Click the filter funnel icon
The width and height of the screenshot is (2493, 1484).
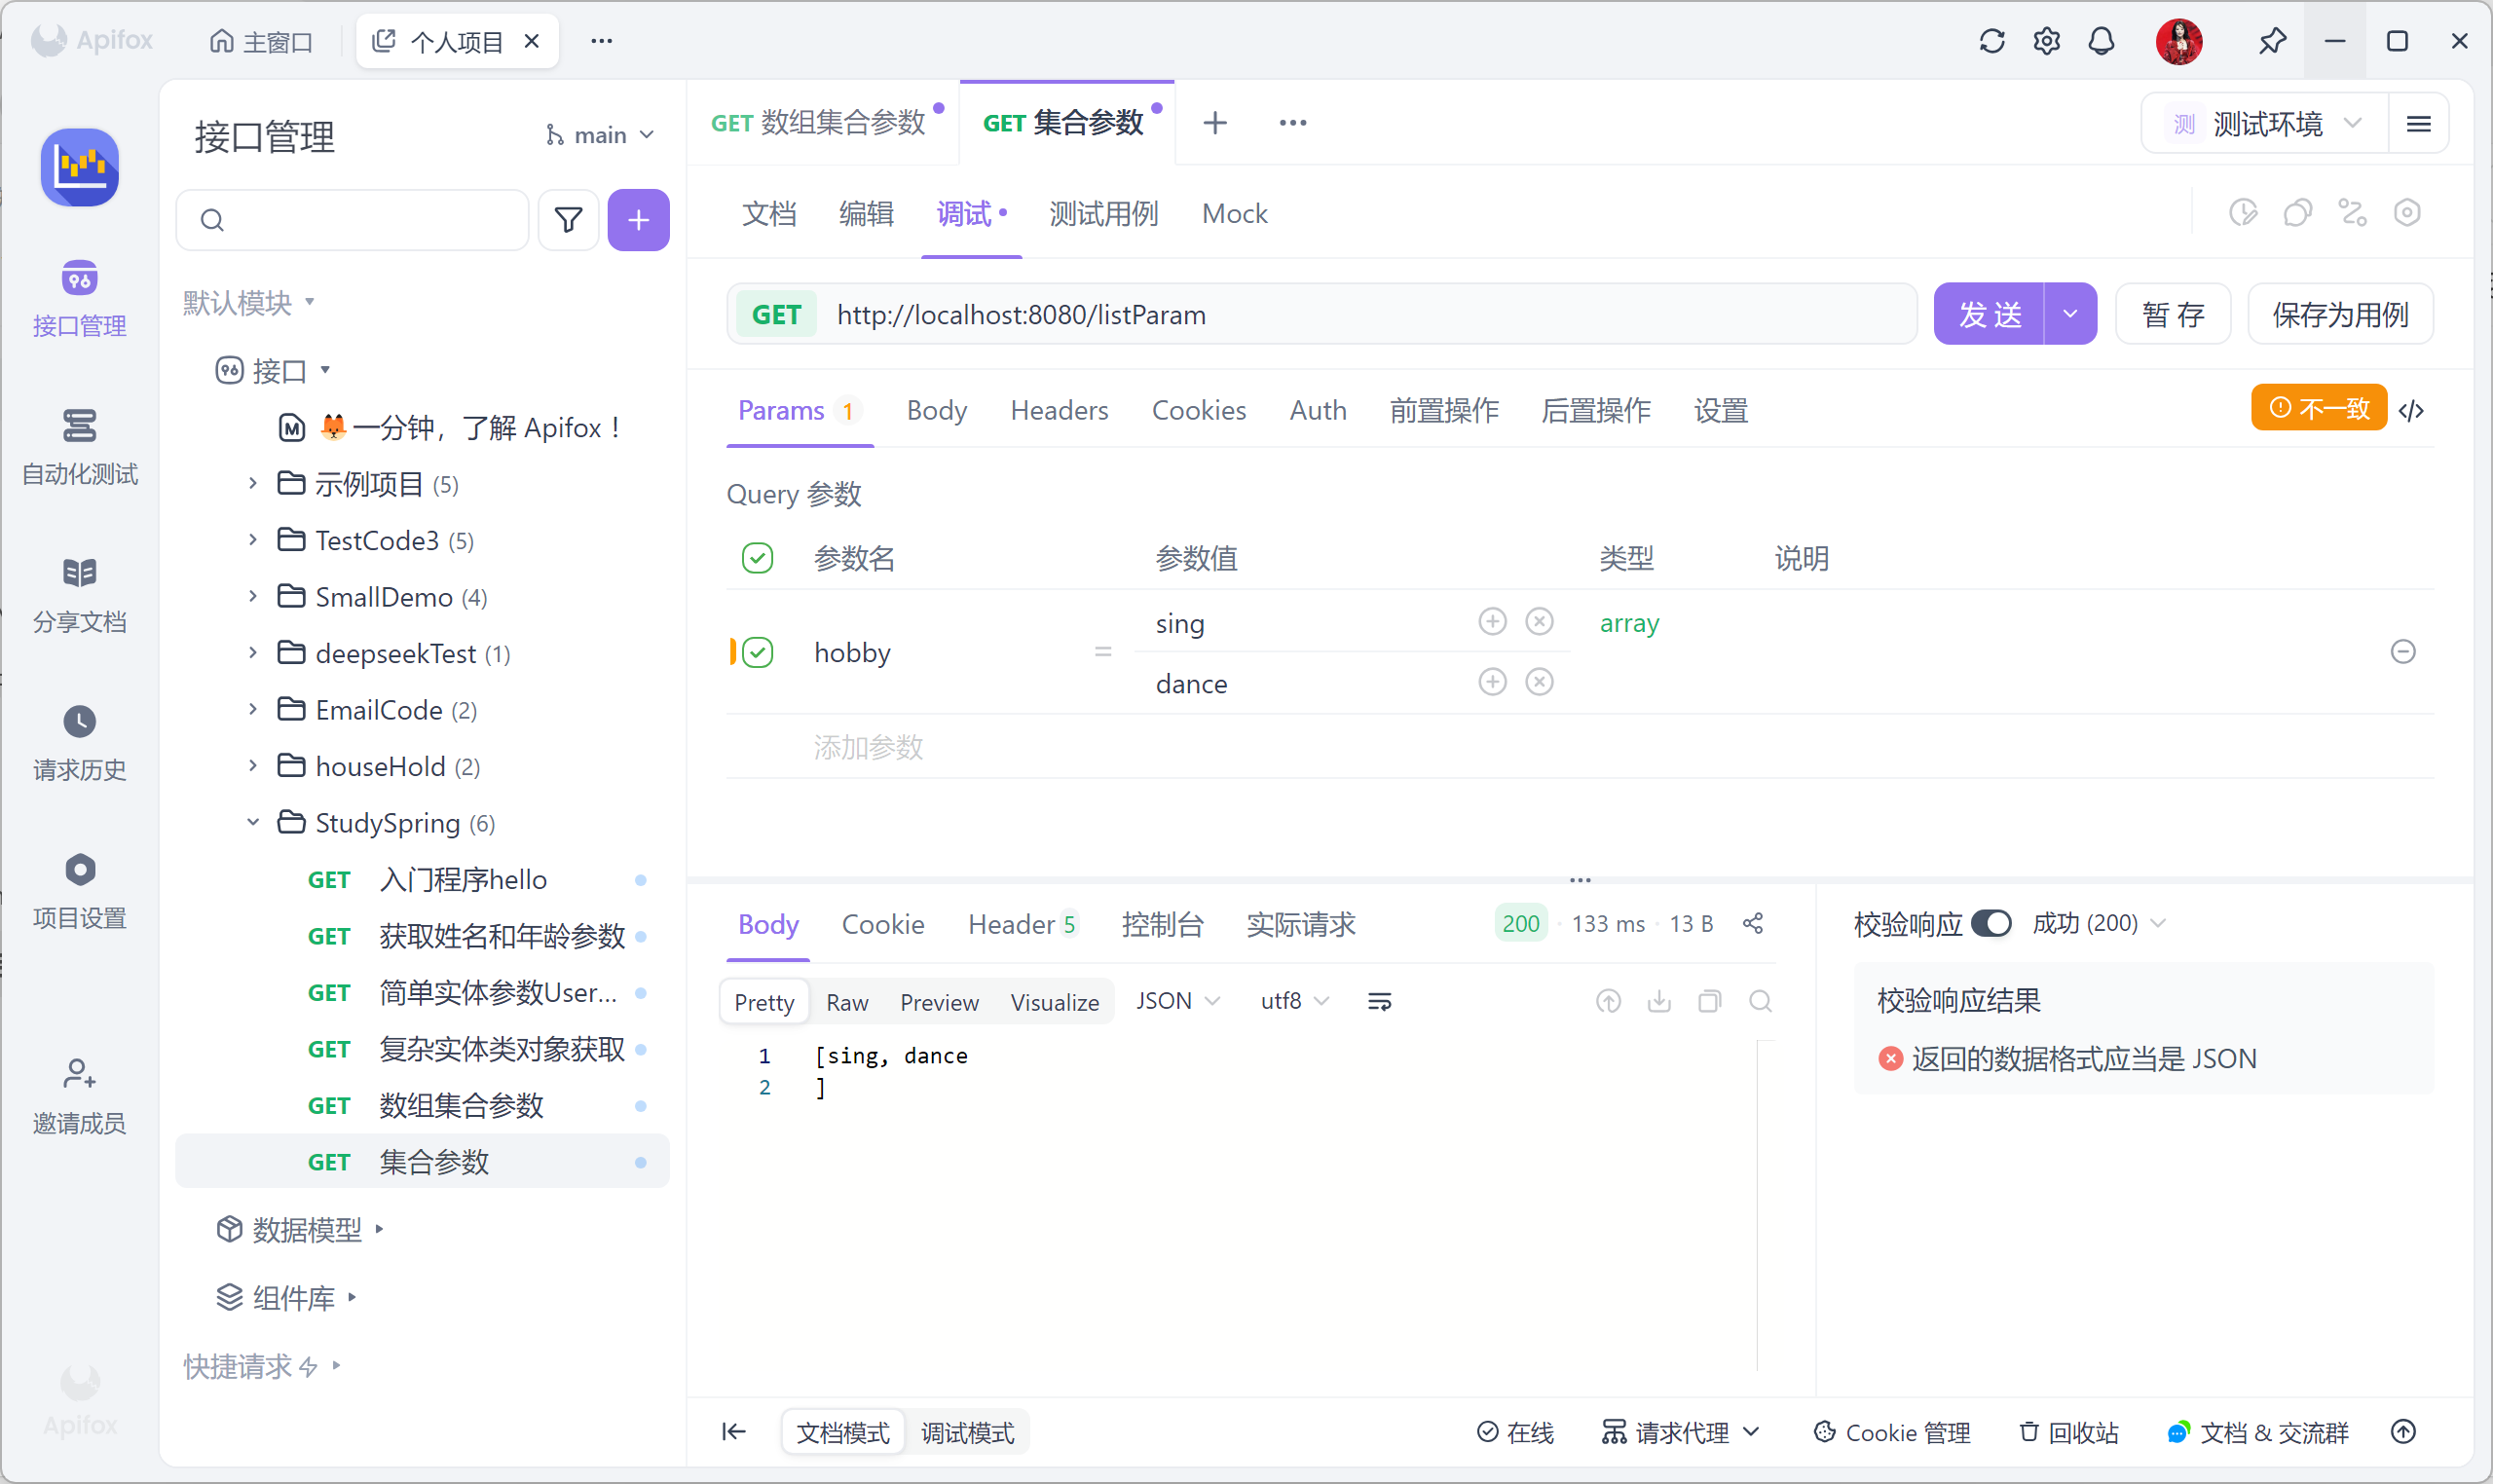click(x=568, y=219)
